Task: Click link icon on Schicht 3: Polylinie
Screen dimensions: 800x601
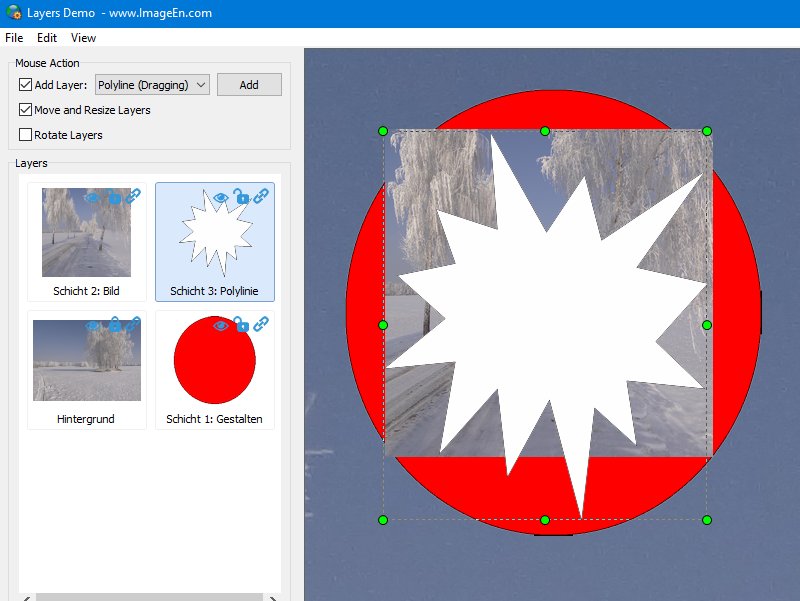Action: click(x=261, y=195)
